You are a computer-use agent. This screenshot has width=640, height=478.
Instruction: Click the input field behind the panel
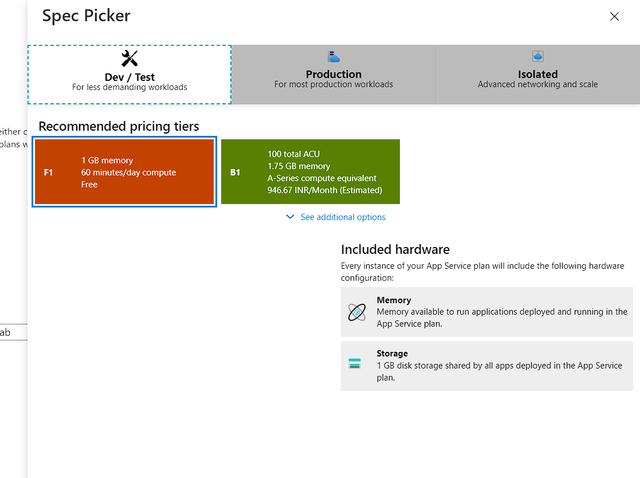coord(13,332)
